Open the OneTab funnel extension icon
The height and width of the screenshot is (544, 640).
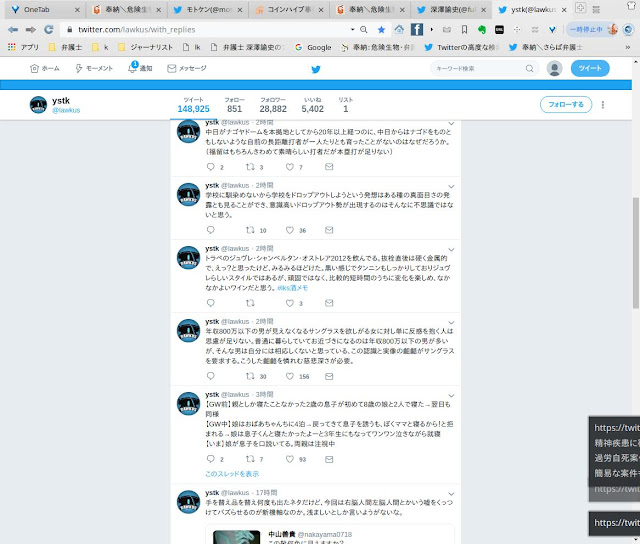(x=552, y=29)
